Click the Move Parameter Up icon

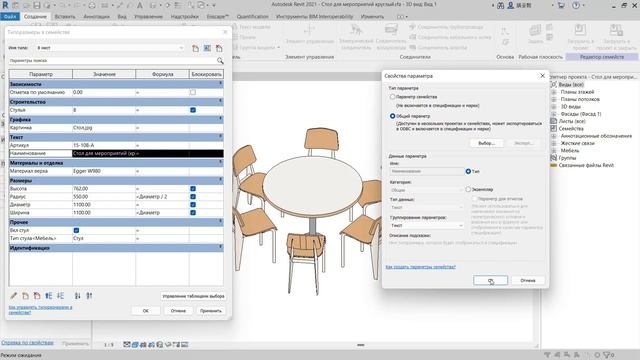click(x=49, y=296)
